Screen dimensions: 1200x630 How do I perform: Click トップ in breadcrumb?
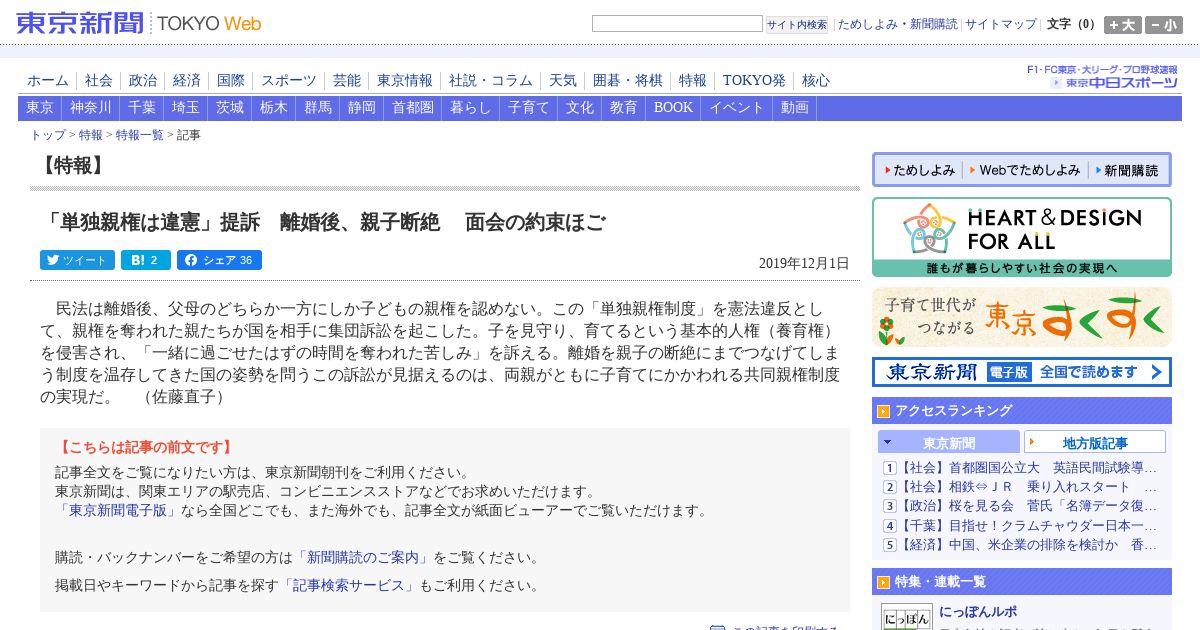coord(48,135)
